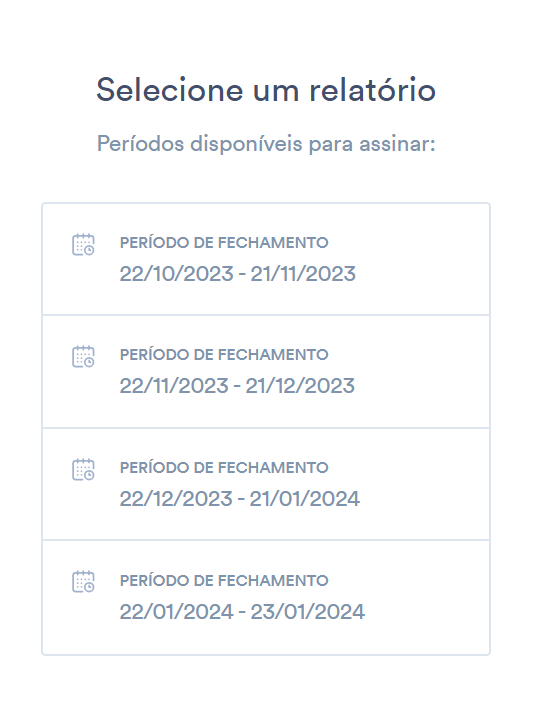Click the start date 22/10/2023

177,274
